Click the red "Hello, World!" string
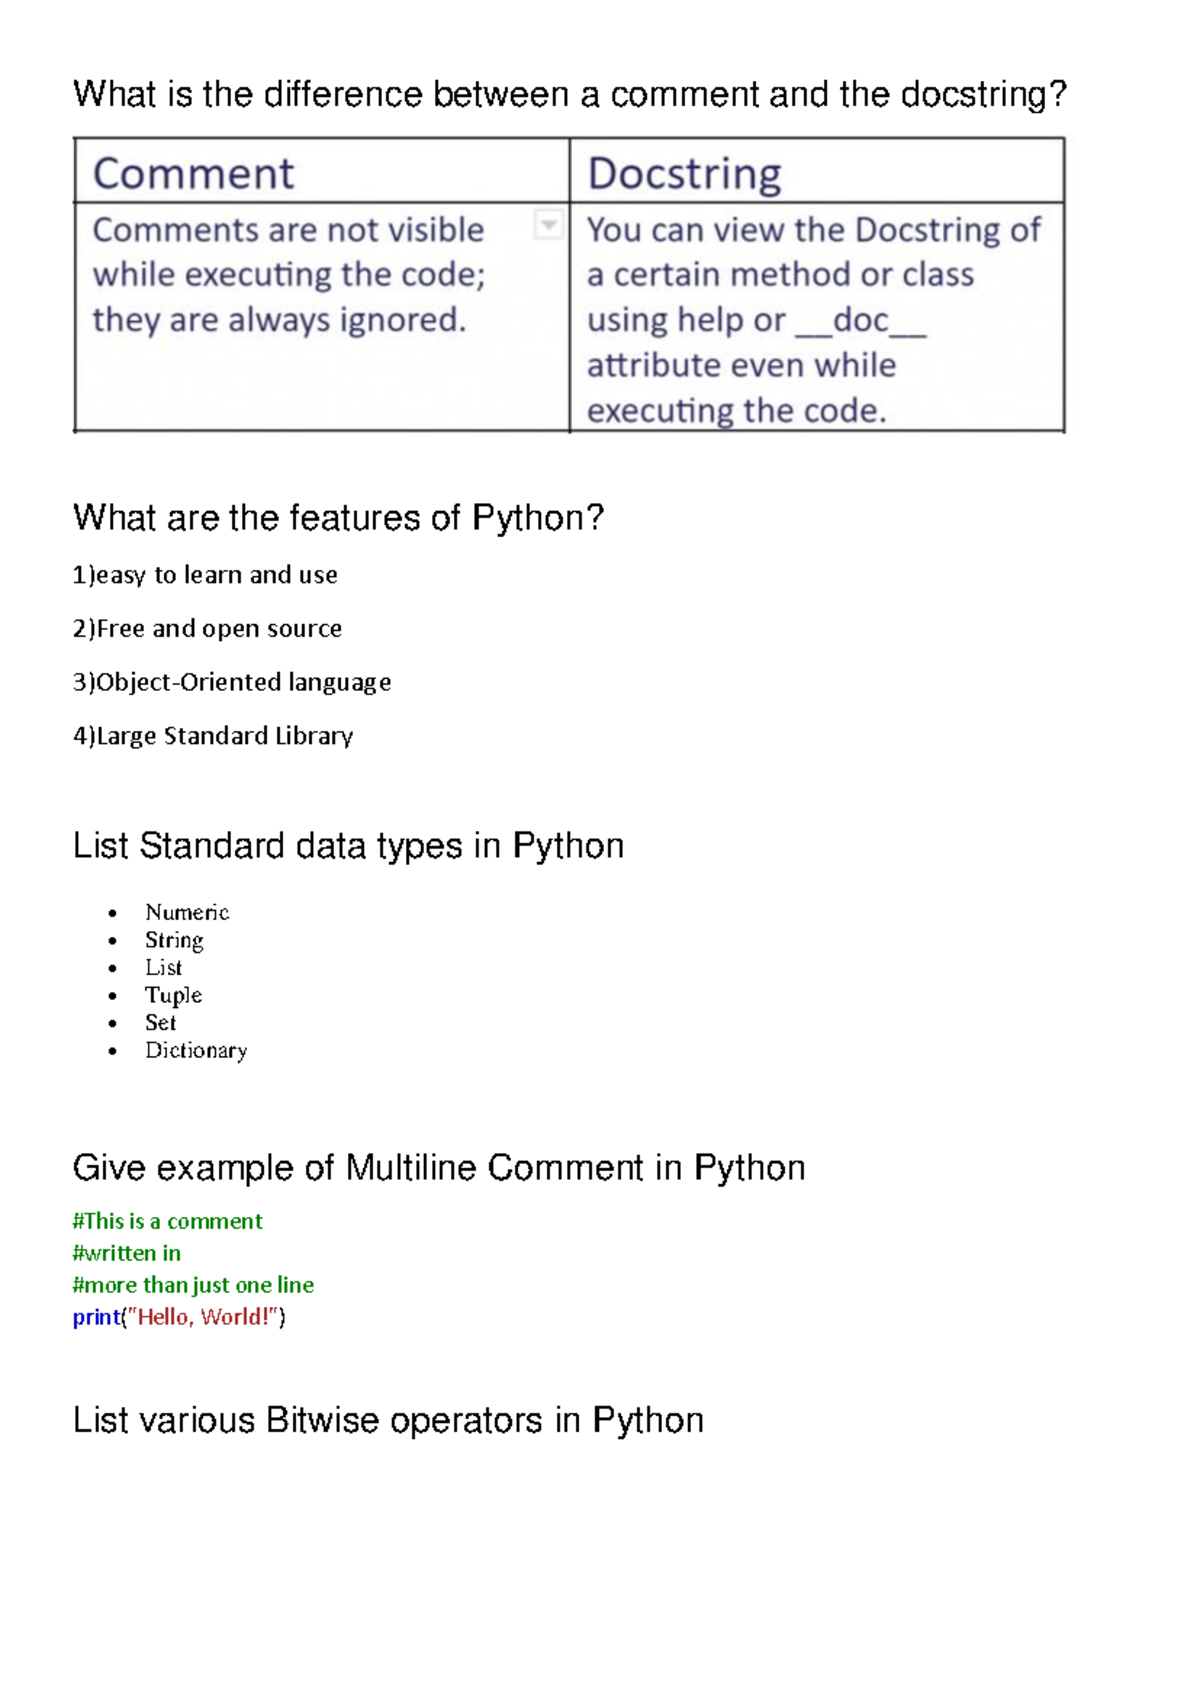The width and height of the screenshot is (1200, 1696). [x=204, y=1317]
